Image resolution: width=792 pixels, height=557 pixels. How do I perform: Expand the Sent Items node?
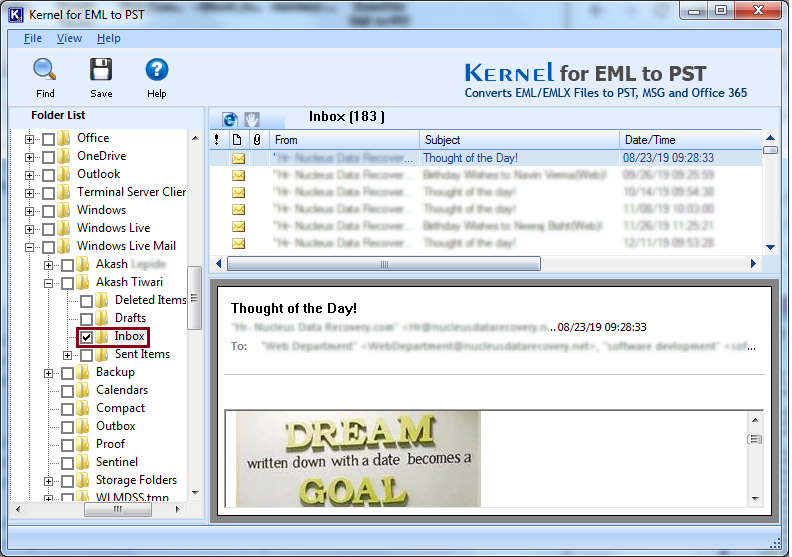tap(67, 356)
